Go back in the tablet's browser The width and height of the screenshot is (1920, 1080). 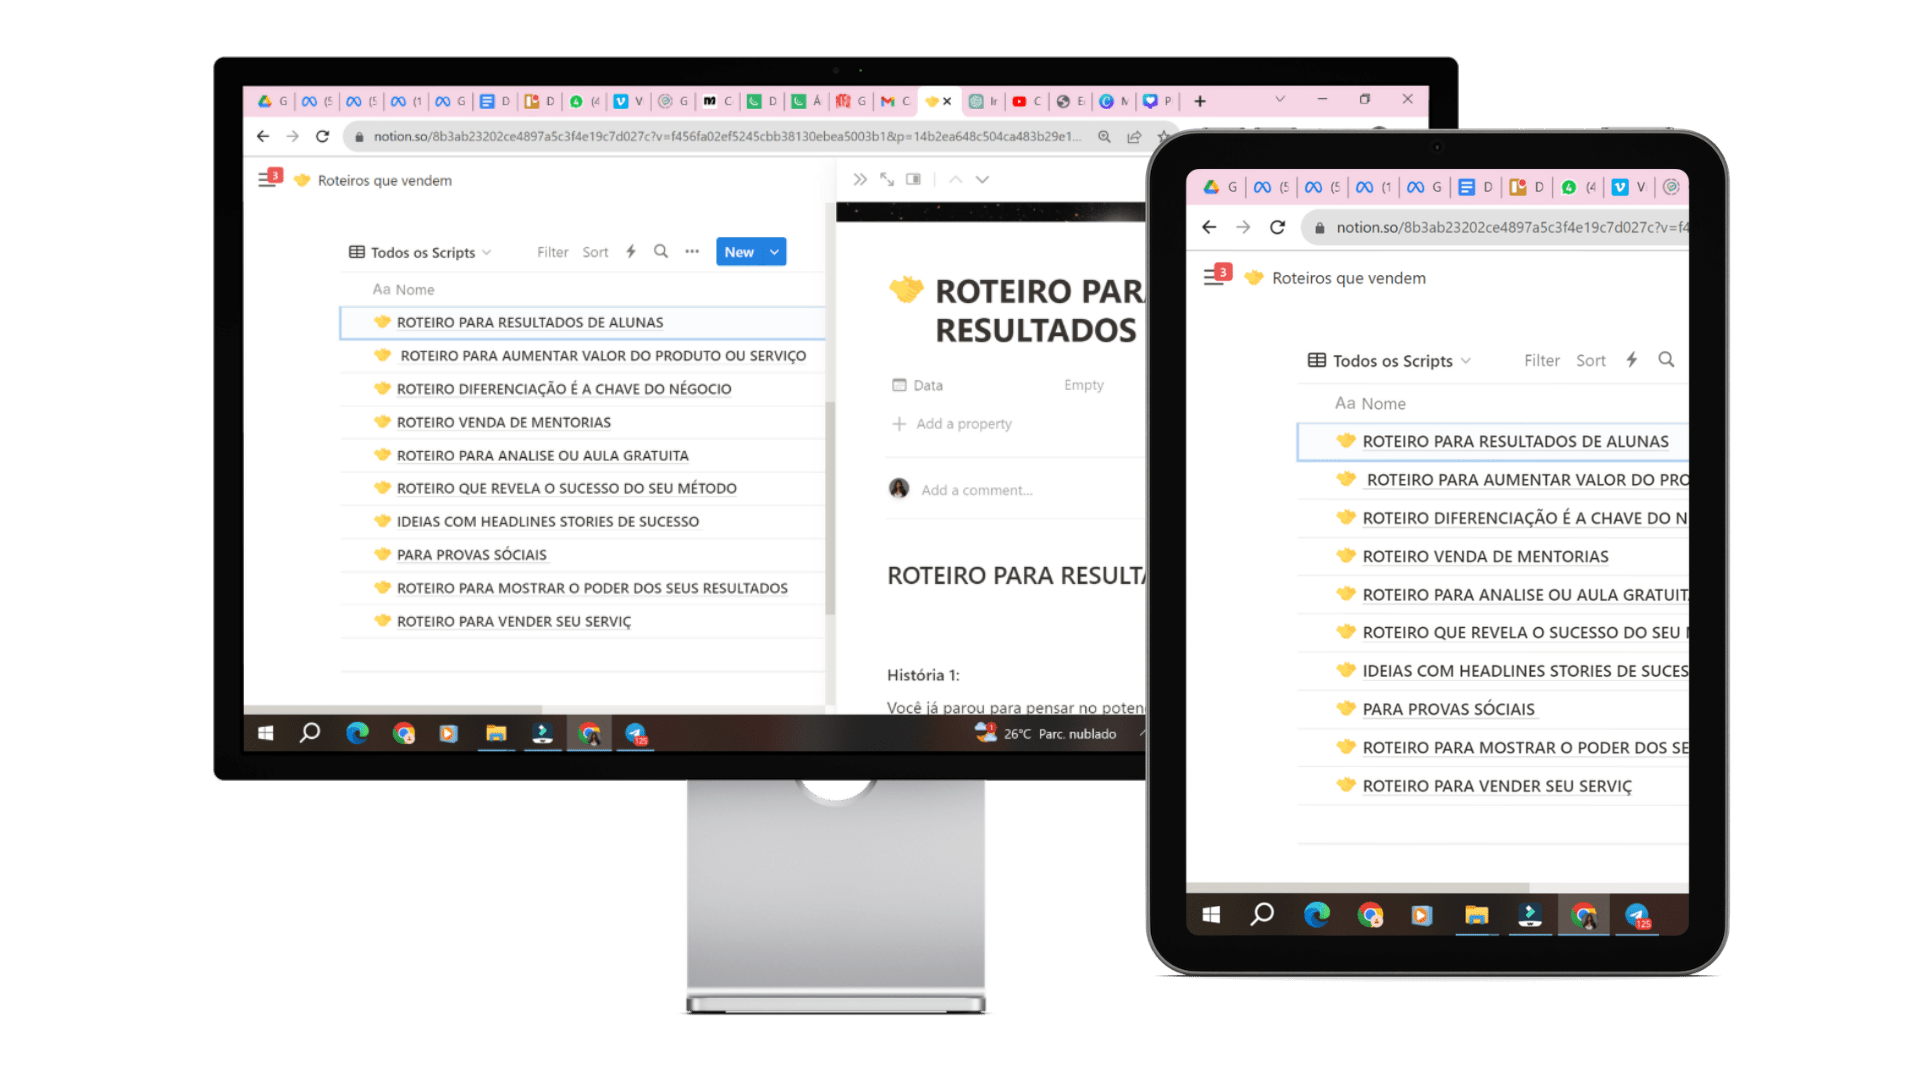(x=1209, y=227)
